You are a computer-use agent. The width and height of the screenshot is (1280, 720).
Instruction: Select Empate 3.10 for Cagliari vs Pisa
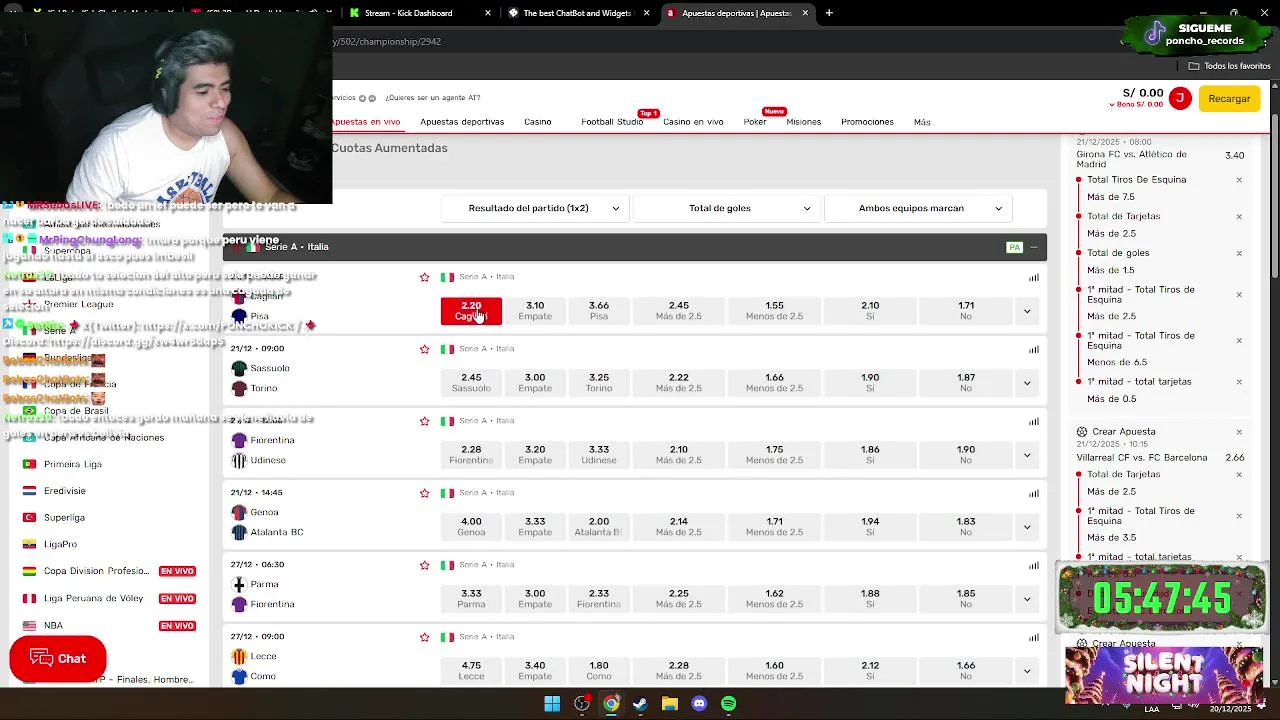pyautogui.click(x=535, y=311)
